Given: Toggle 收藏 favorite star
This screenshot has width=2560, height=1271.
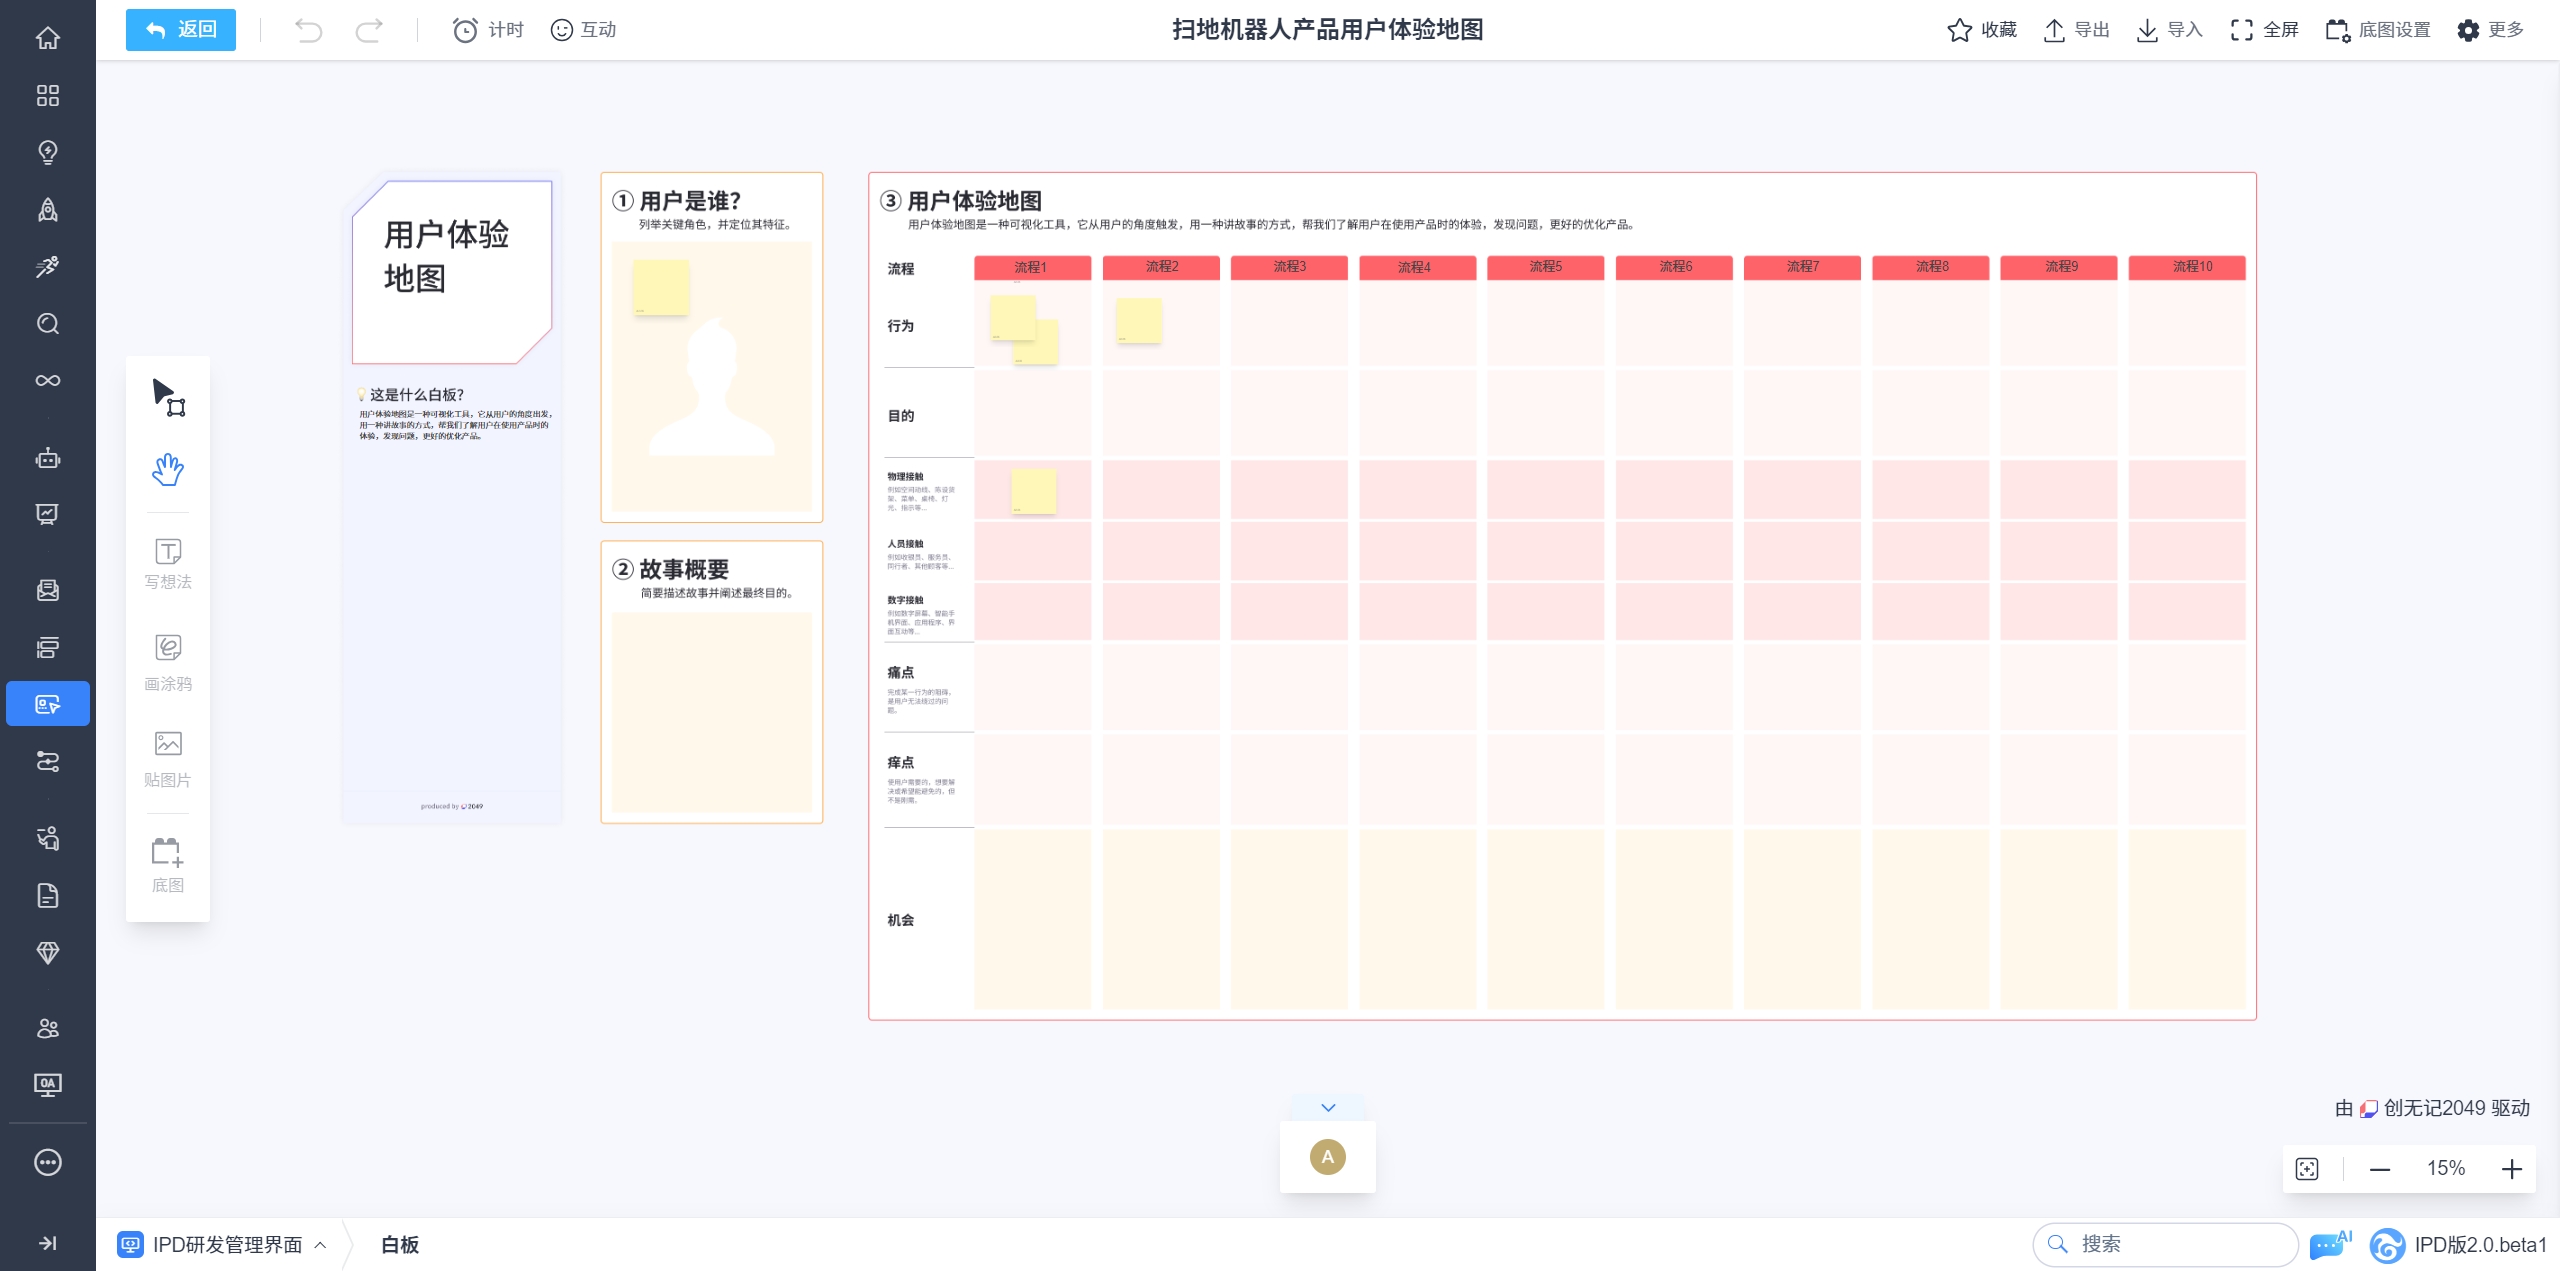Looking at the screenshot, I should tap(1982, 30).
